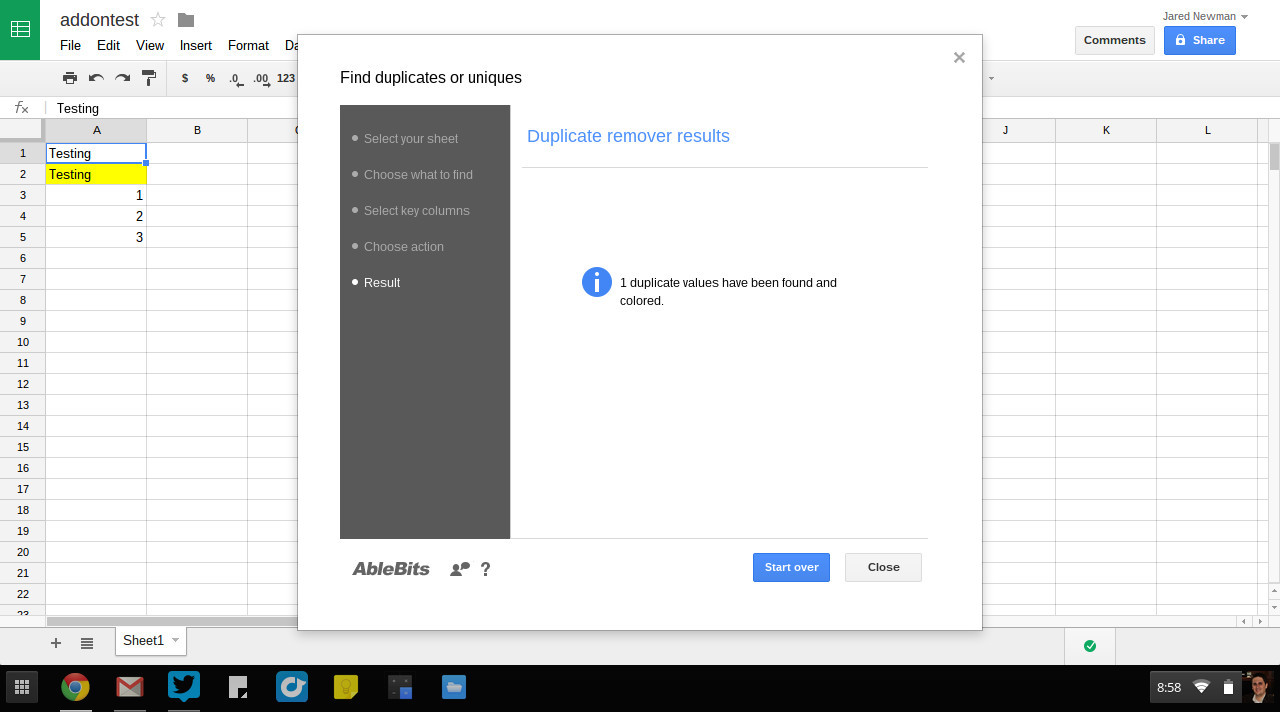Click the formula bar showing Testing
The width and height of the screenshot is (1280, 712).
point(170,108)
